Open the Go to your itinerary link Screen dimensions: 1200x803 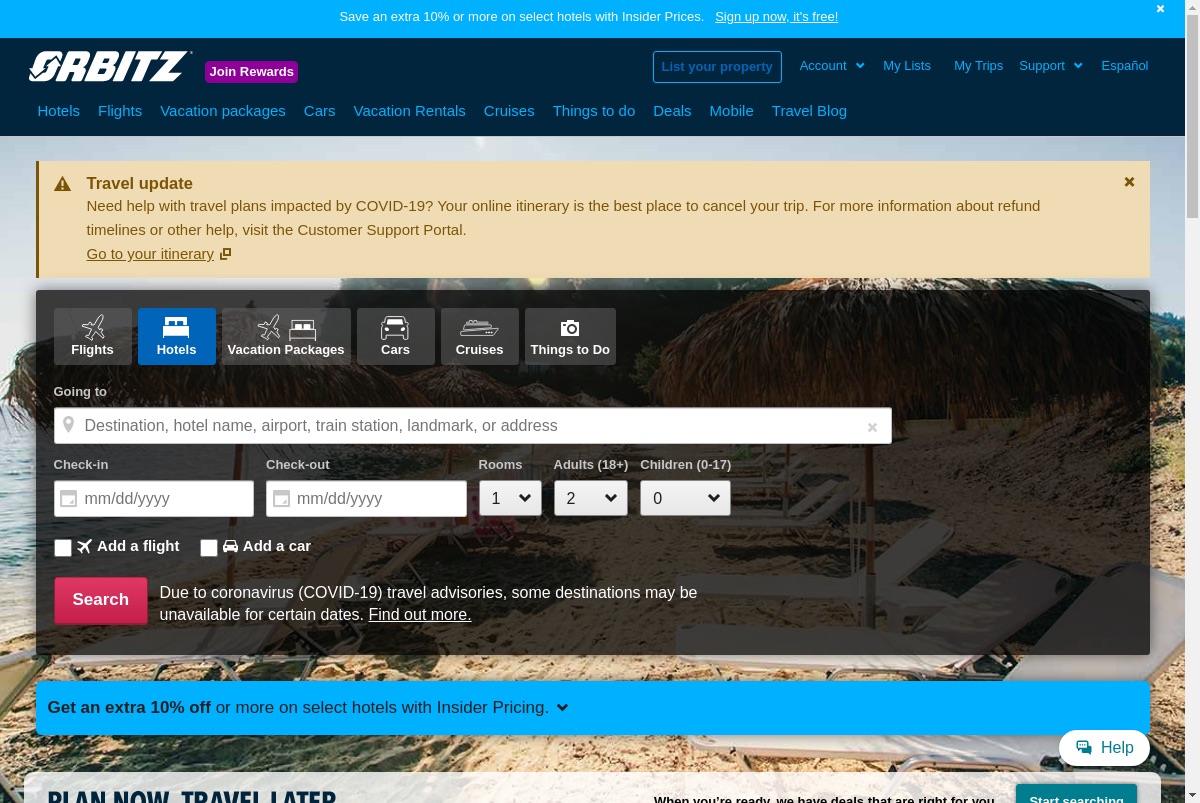[150, 254]
